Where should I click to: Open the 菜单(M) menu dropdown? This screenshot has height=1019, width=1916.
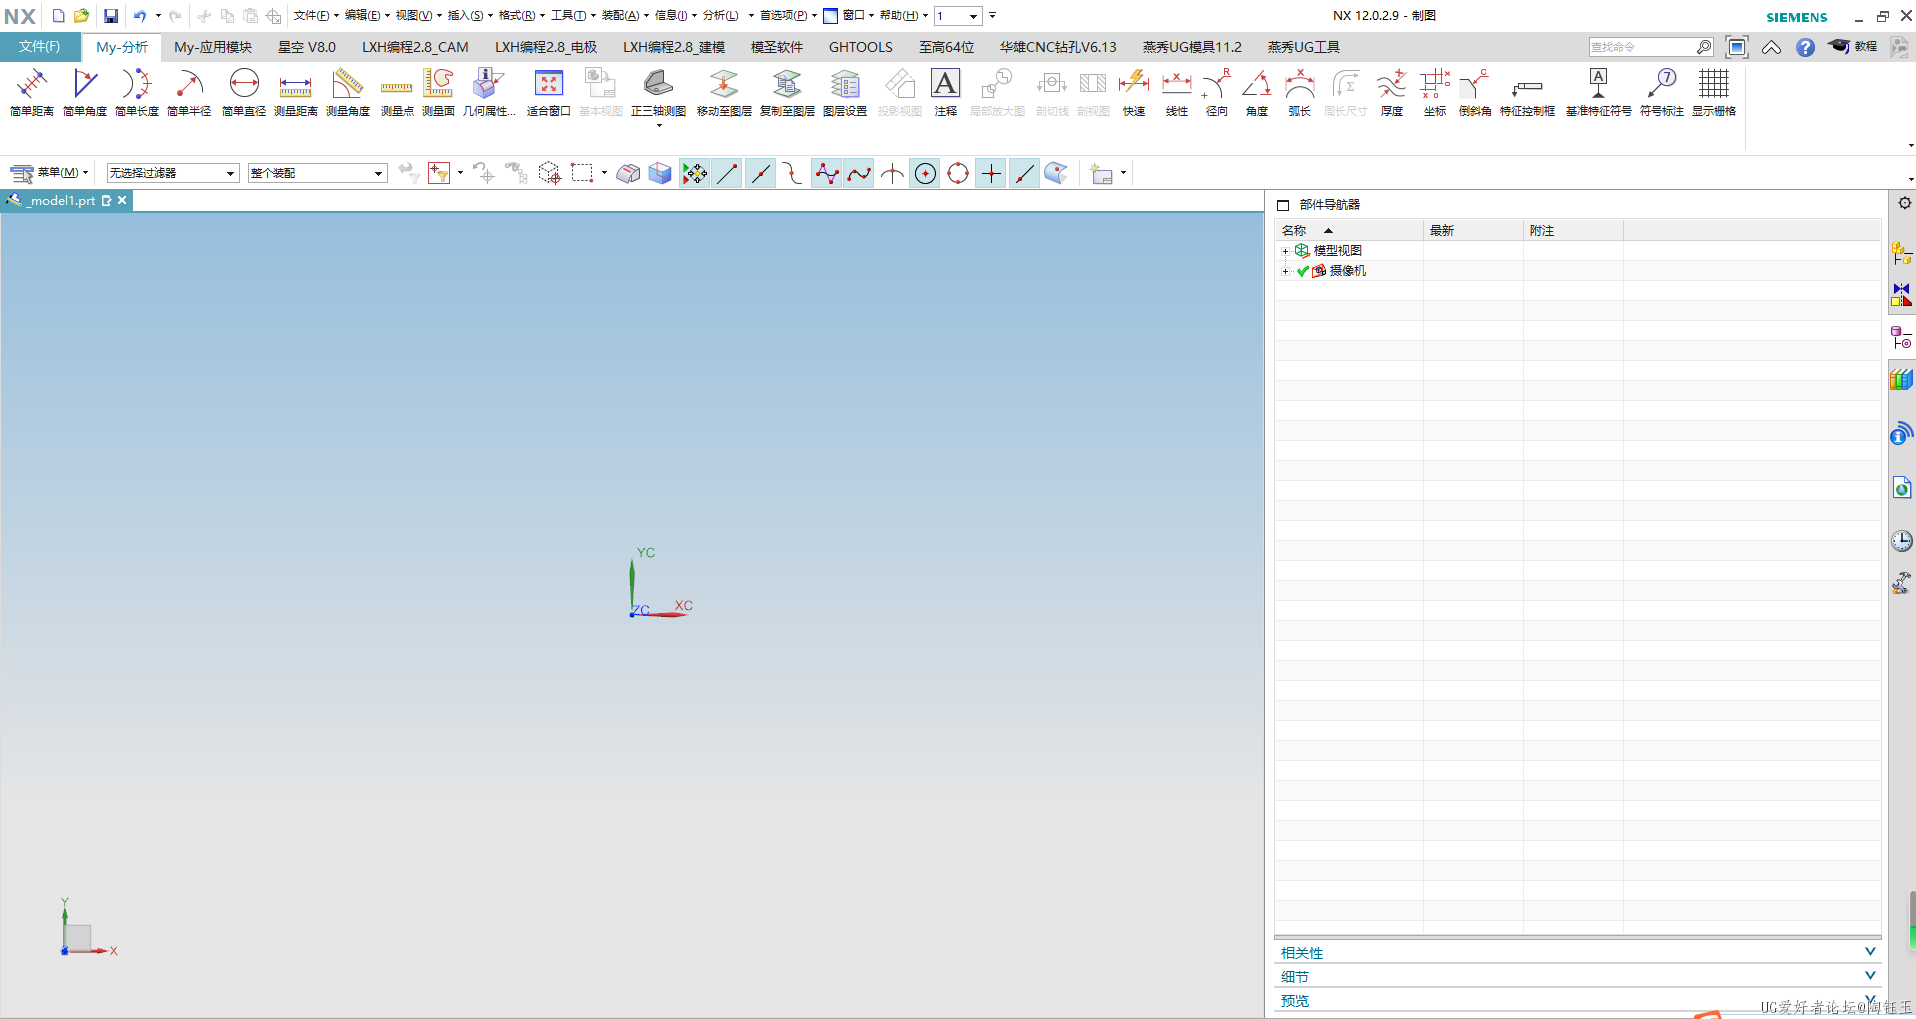pyautogui.click(x=50, y=173)
